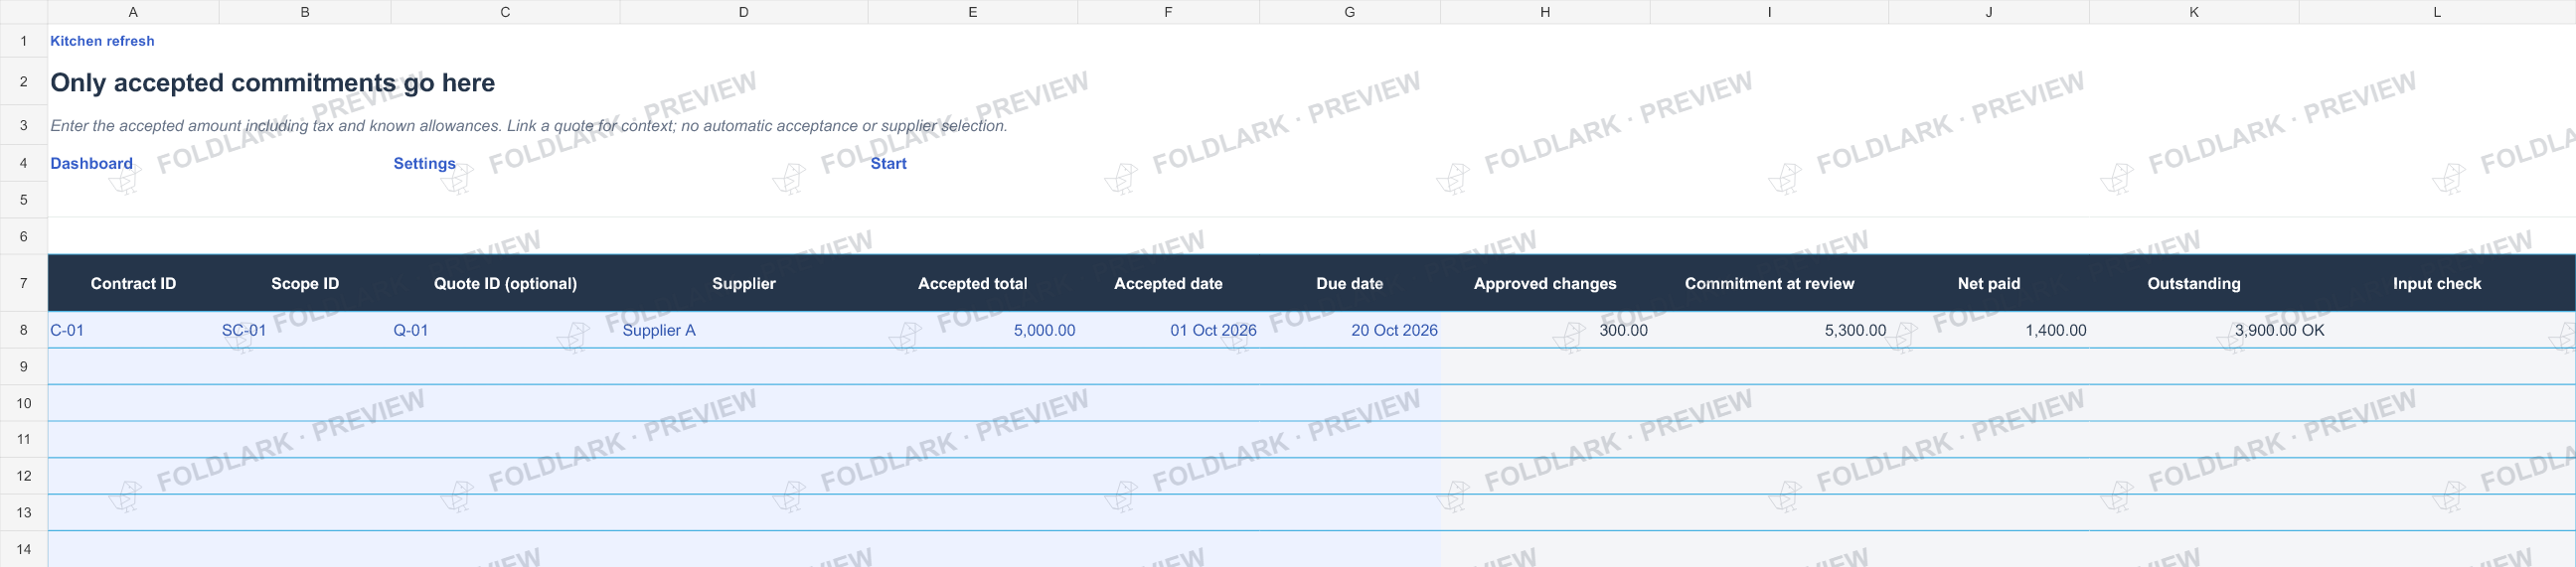Select cell containing Q-01
Image resolution: width=2576 pixels, height=567 pixels.
(505, 330)
